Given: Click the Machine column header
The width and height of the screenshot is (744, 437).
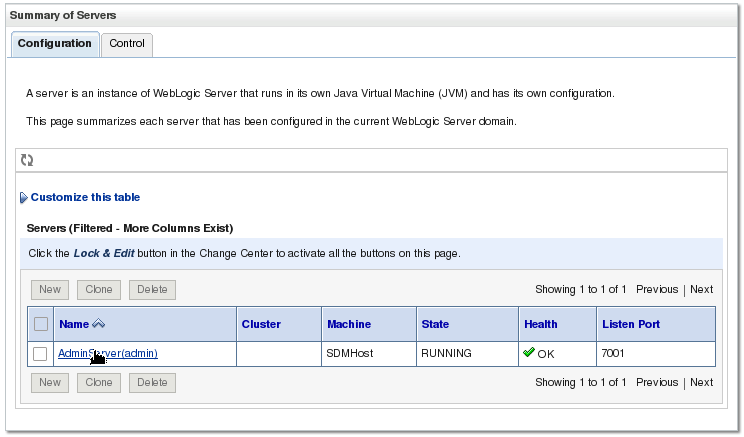Looking at the screenshot, I should (x=349, y=324).
